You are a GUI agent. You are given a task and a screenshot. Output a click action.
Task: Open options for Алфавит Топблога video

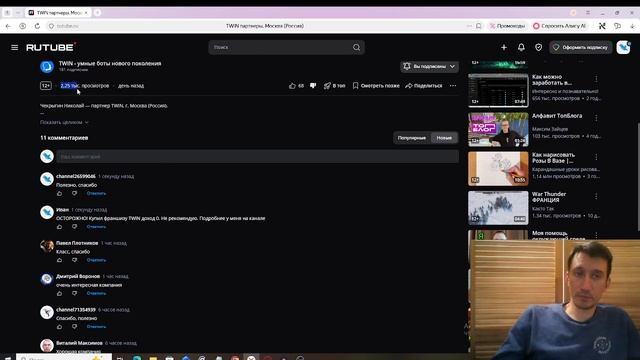(596, 118)
